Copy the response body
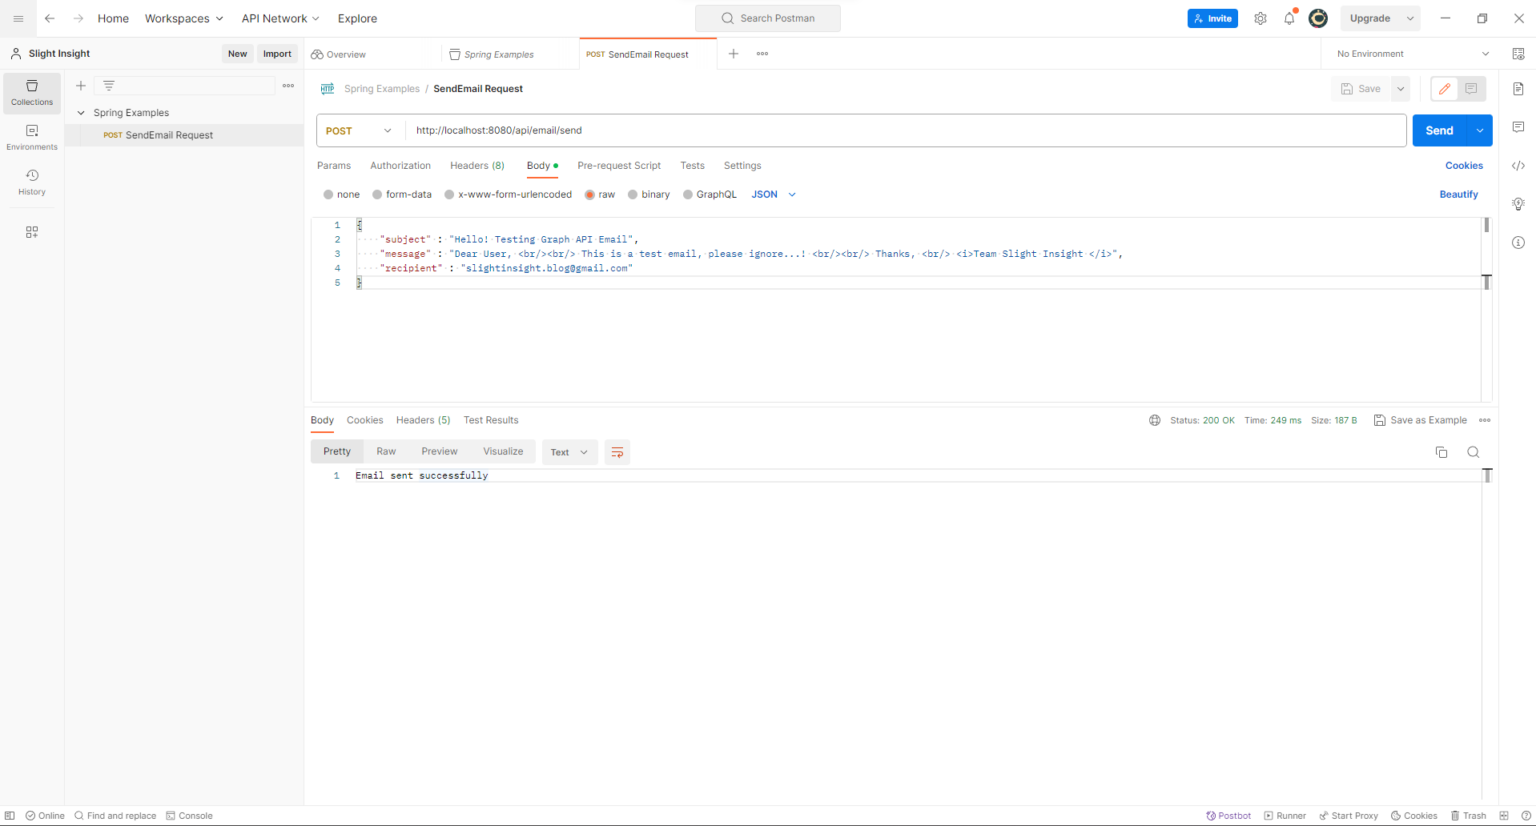The width and height of the screenshot is (1536, 826). (x=1441, y=452)
